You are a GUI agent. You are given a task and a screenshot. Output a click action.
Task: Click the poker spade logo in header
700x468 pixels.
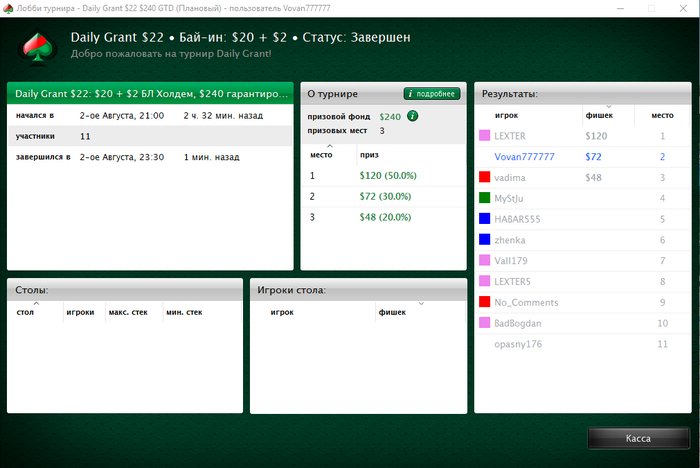point(38,47)
